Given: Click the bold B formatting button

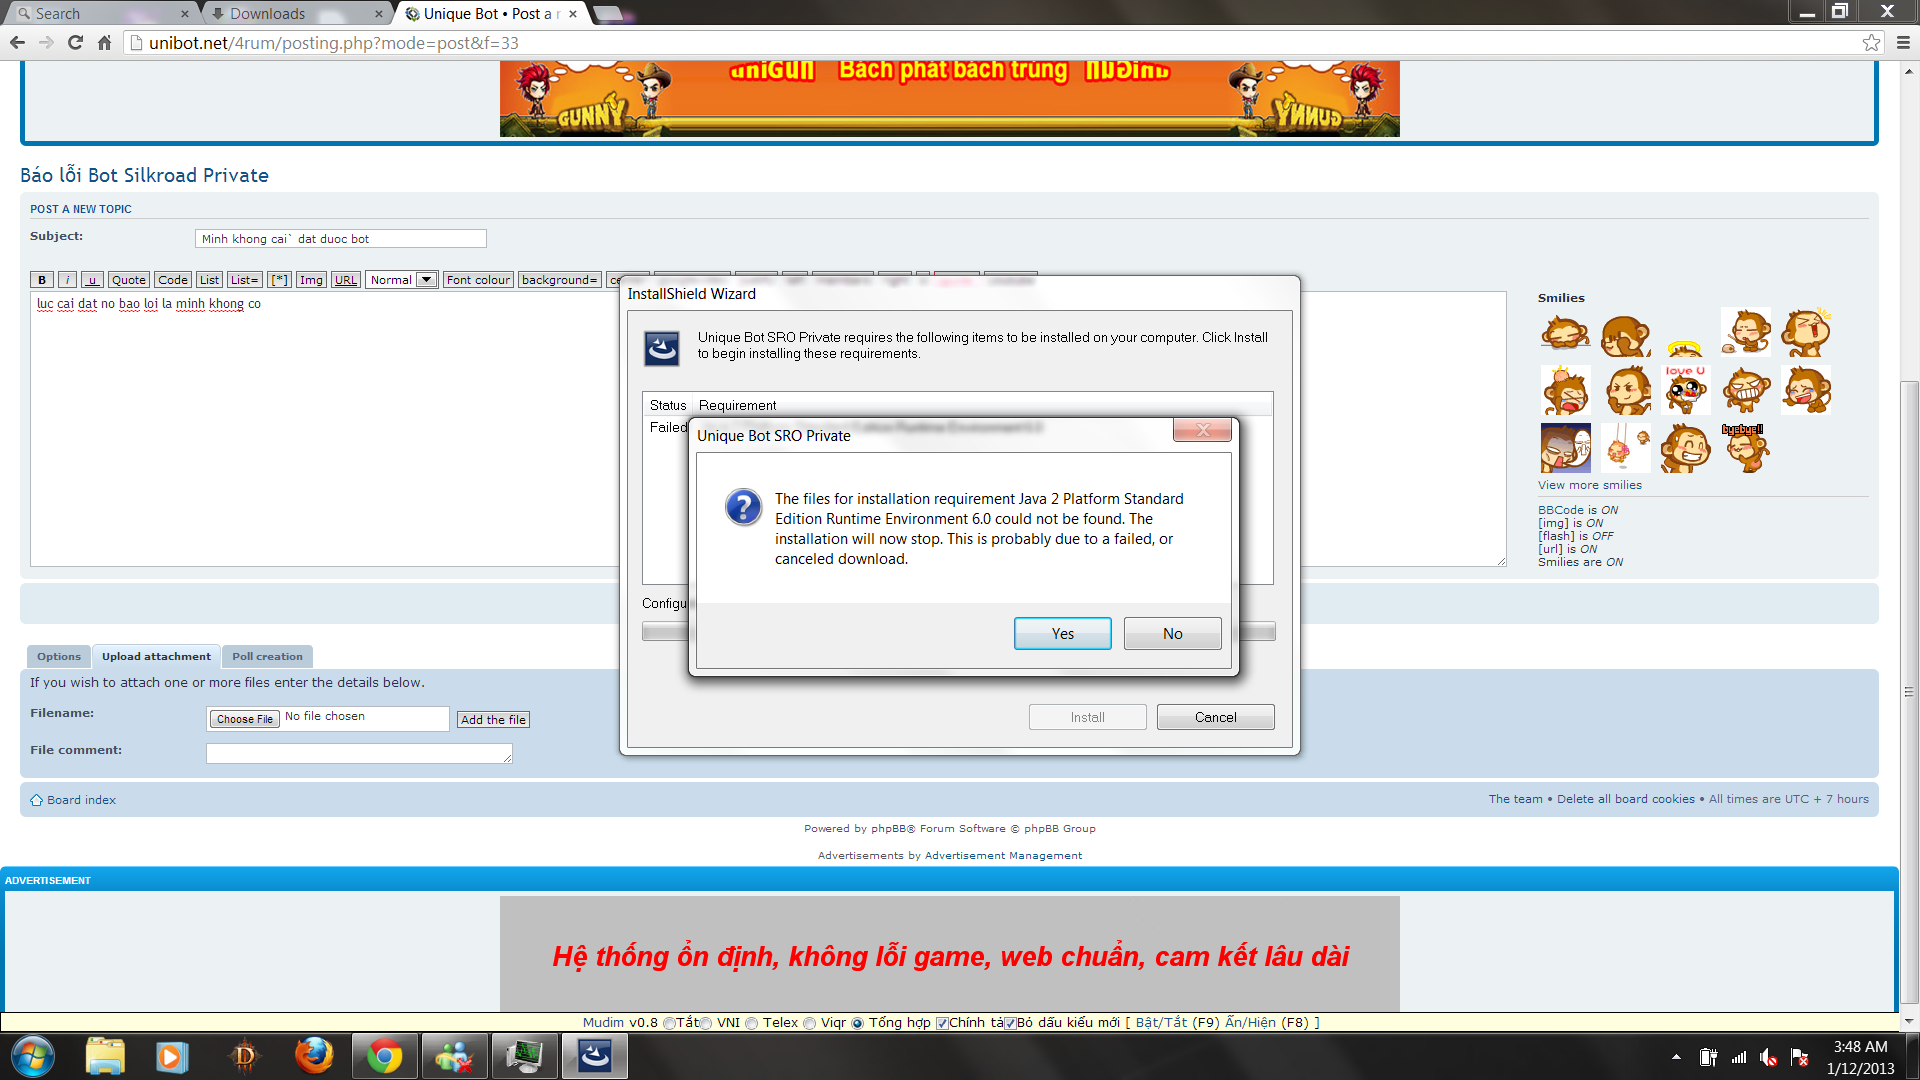Looking at the screenshot, I should pyautogui.click(x=42, y=280).
